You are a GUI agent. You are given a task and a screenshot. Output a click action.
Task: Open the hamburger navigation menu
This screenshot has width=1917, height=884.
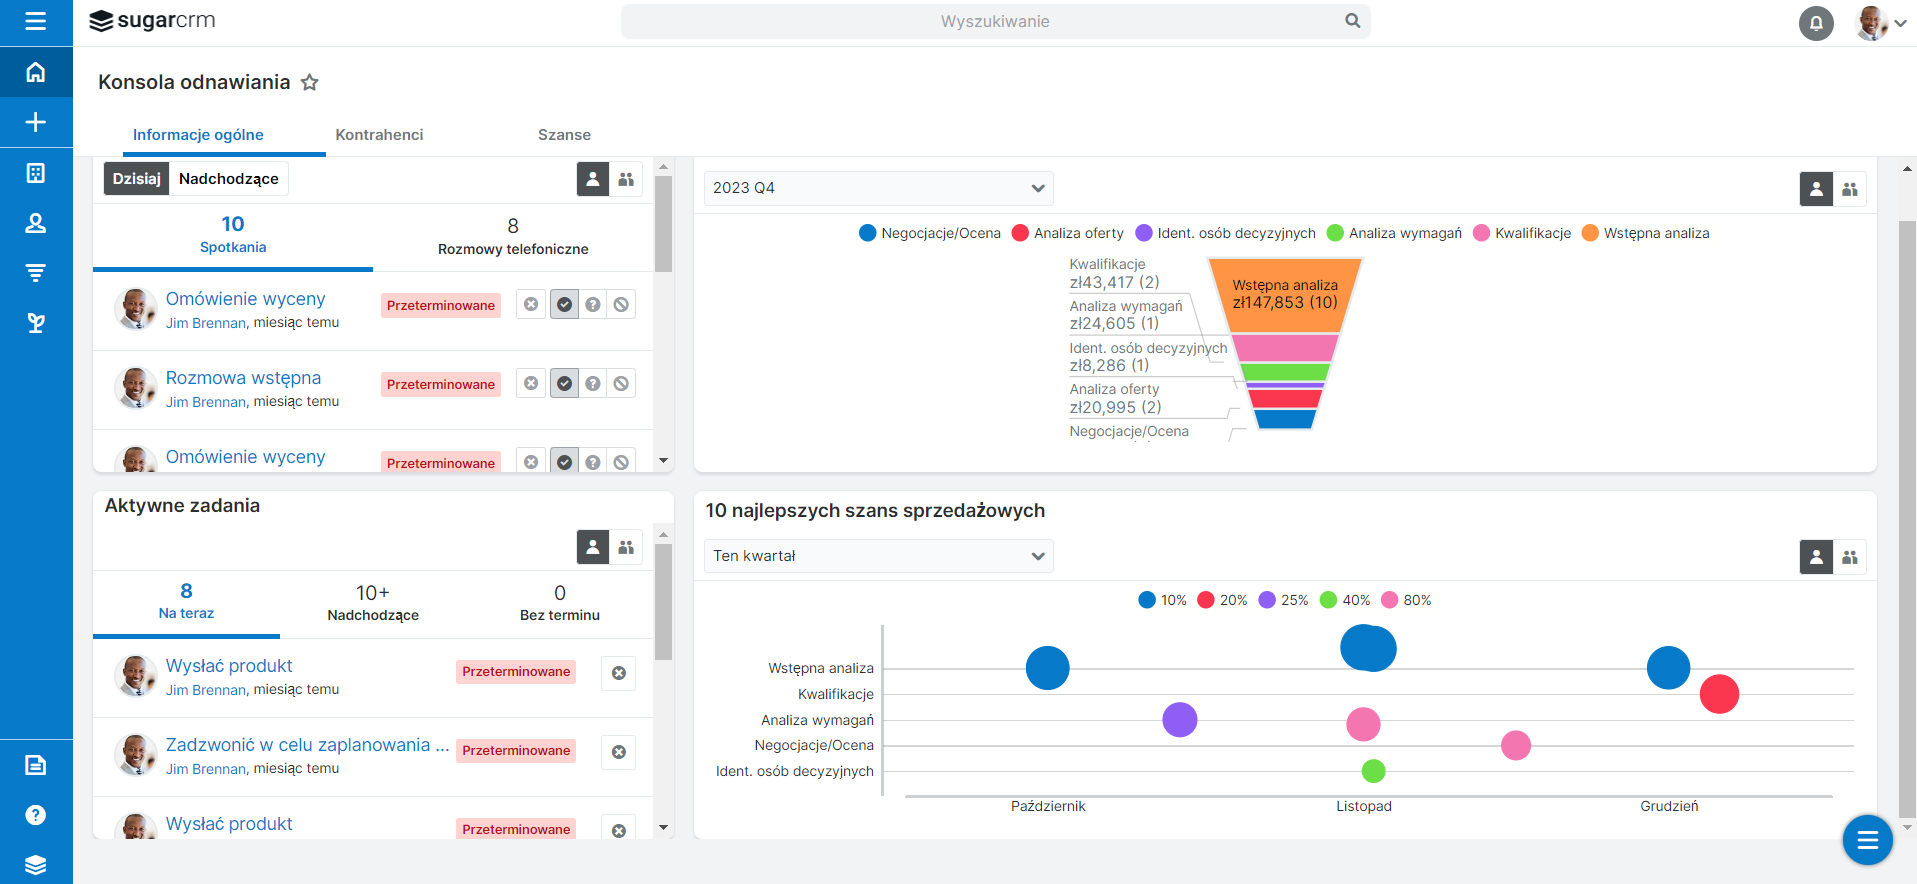36,21
